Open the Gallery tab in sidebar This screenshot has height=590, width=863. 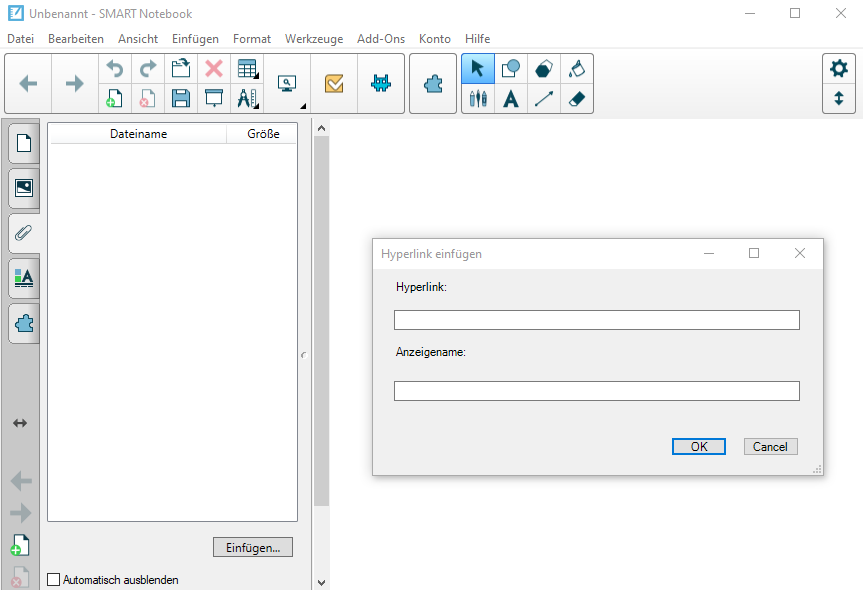click(x=24, y=188)
